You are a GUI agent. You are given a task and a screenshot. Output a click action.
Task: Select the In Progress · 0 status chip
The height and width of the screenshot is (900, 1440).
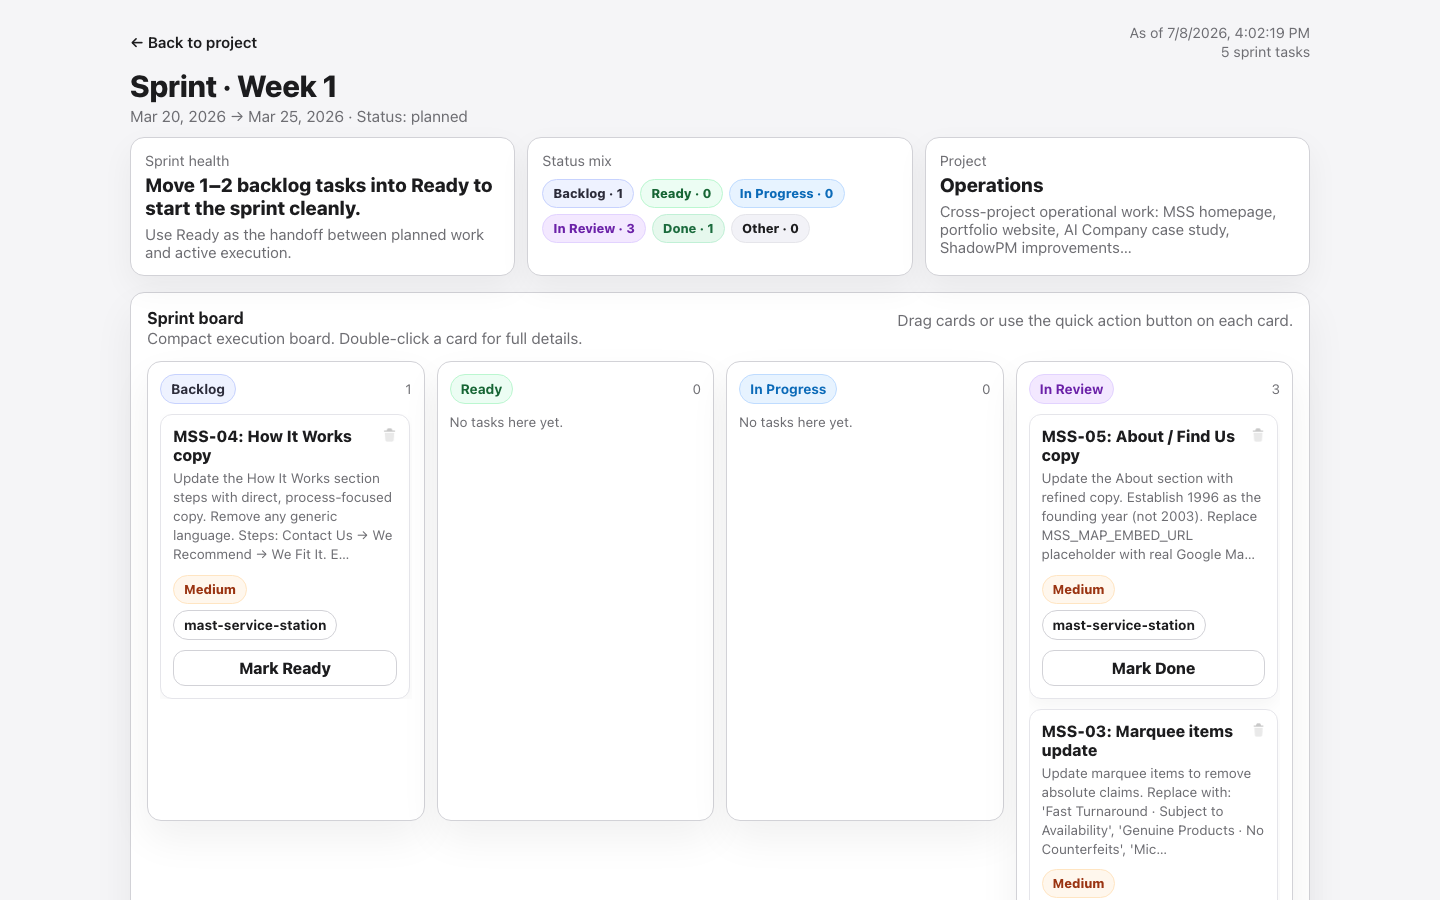point(786,194)
